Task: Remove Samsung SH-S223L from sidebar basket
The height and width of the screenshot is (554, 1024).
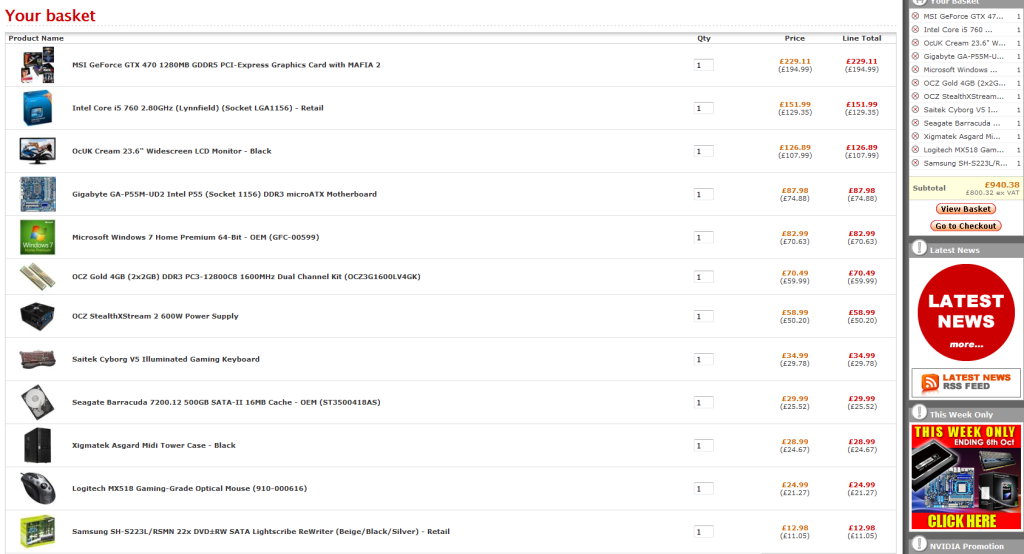Action: (915, 163)
